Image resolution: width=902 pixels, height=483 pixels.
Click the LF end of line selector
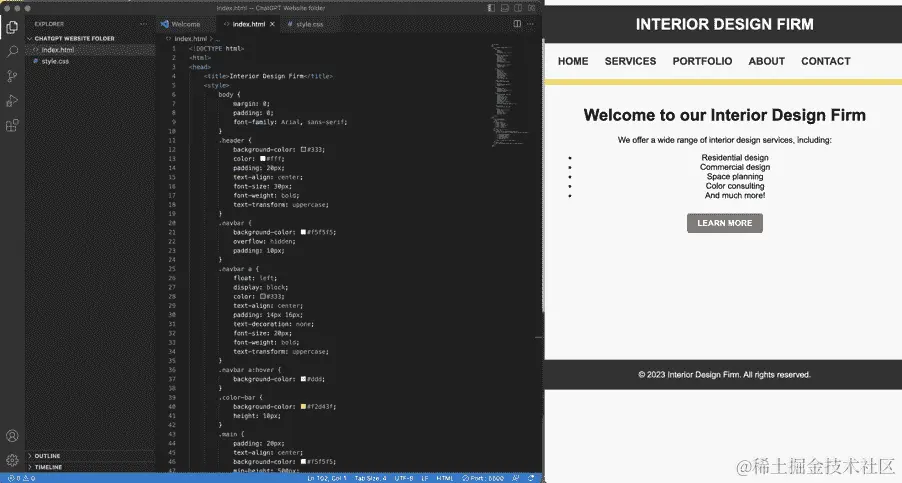pos(425,478)
